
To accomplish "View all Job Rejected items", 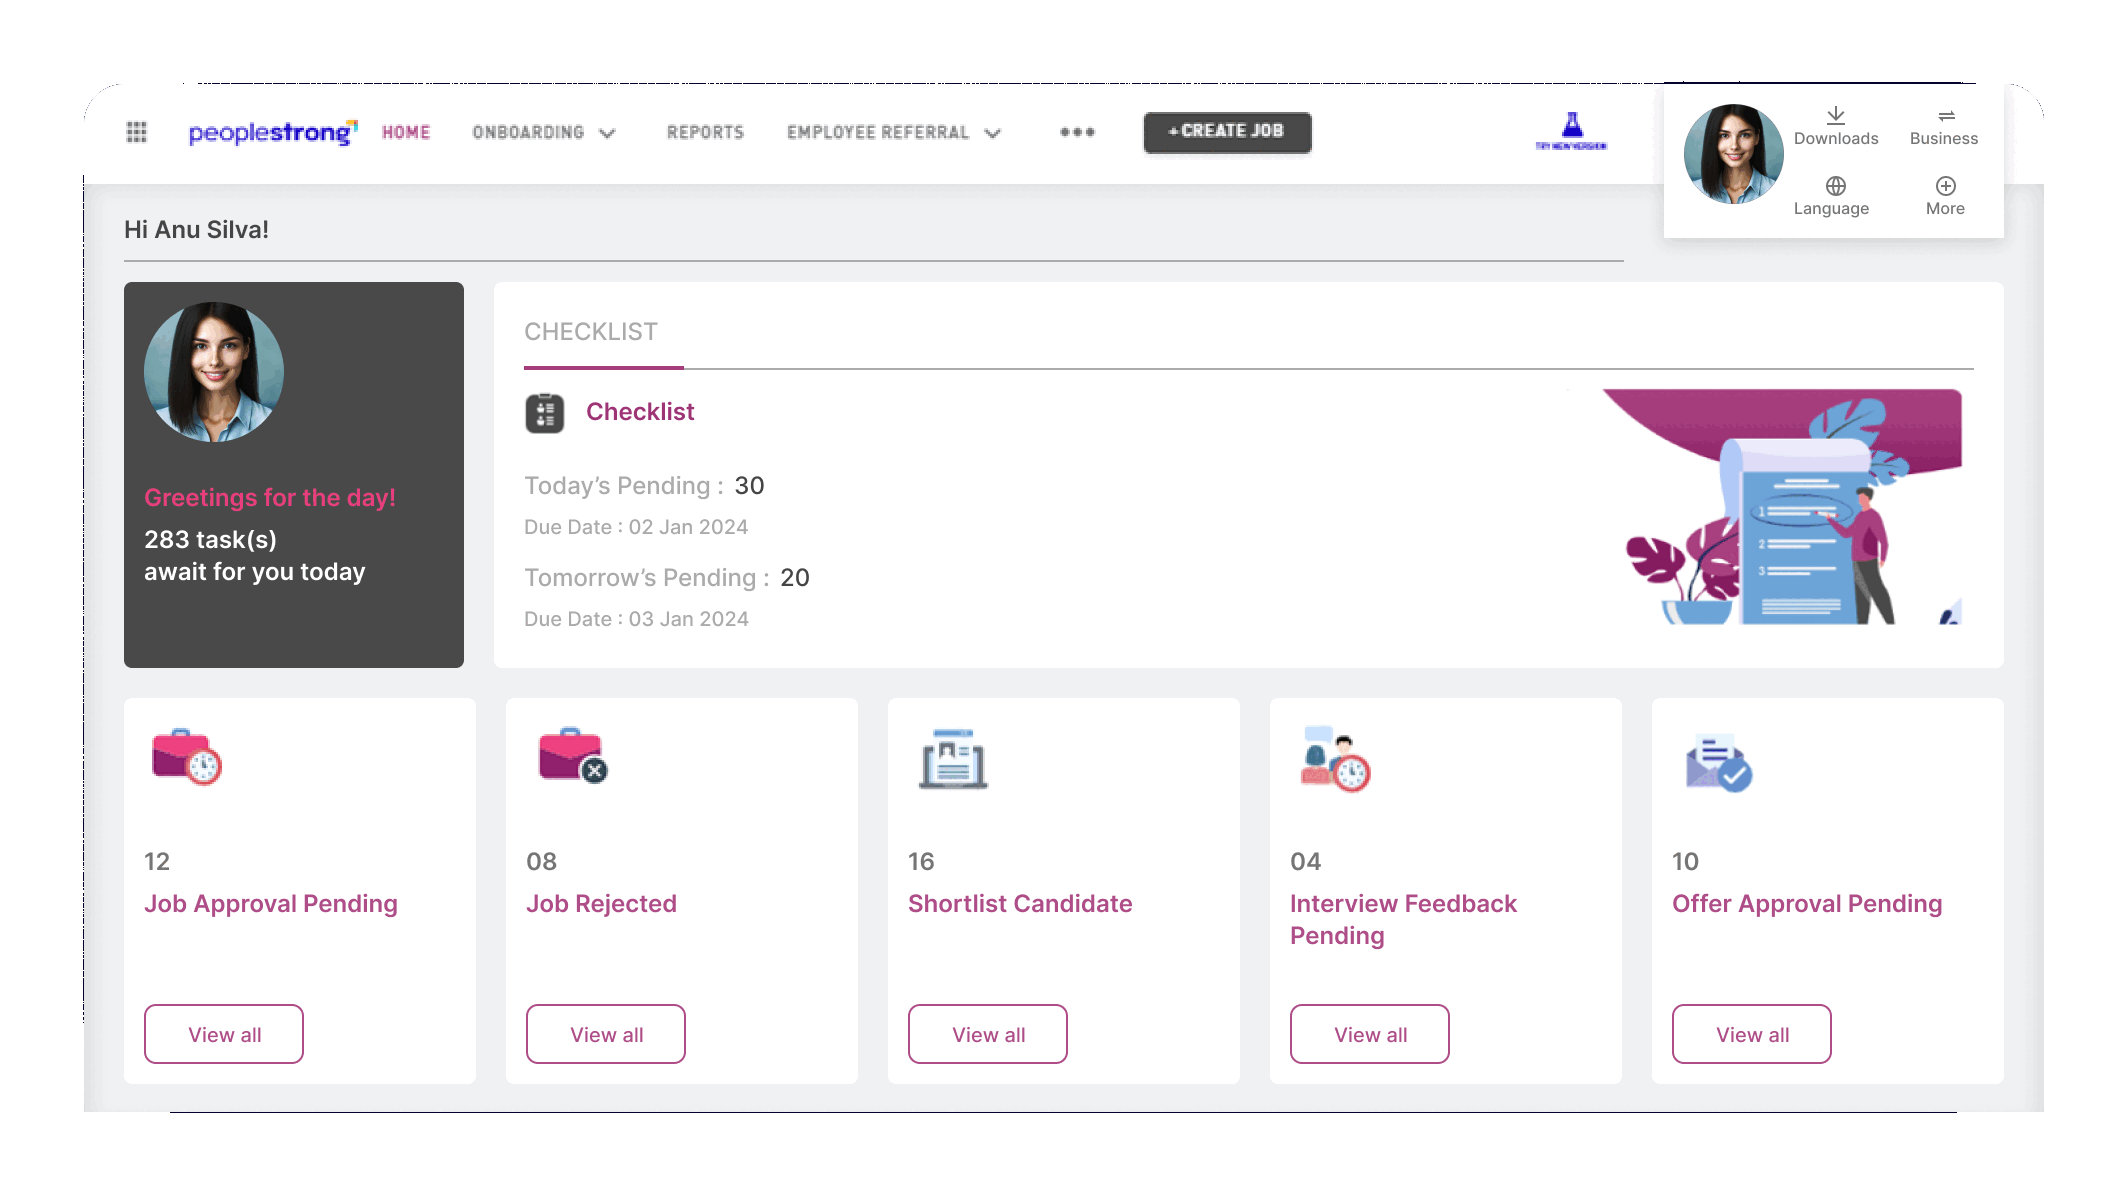I will pyautogui.click(x=606, y=1034).
